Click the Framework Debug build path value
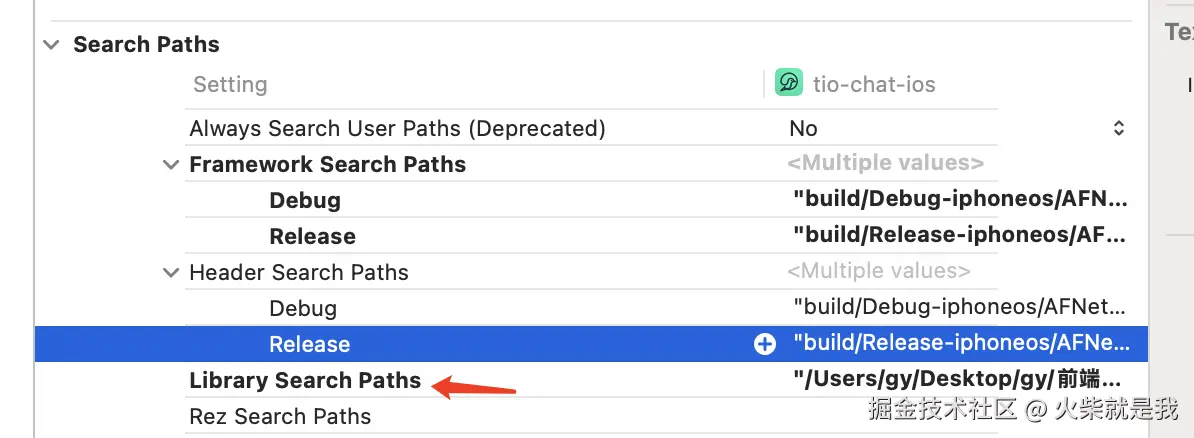Image resolution: width=1194 pixels, height=438 pixels. (959, 200)
